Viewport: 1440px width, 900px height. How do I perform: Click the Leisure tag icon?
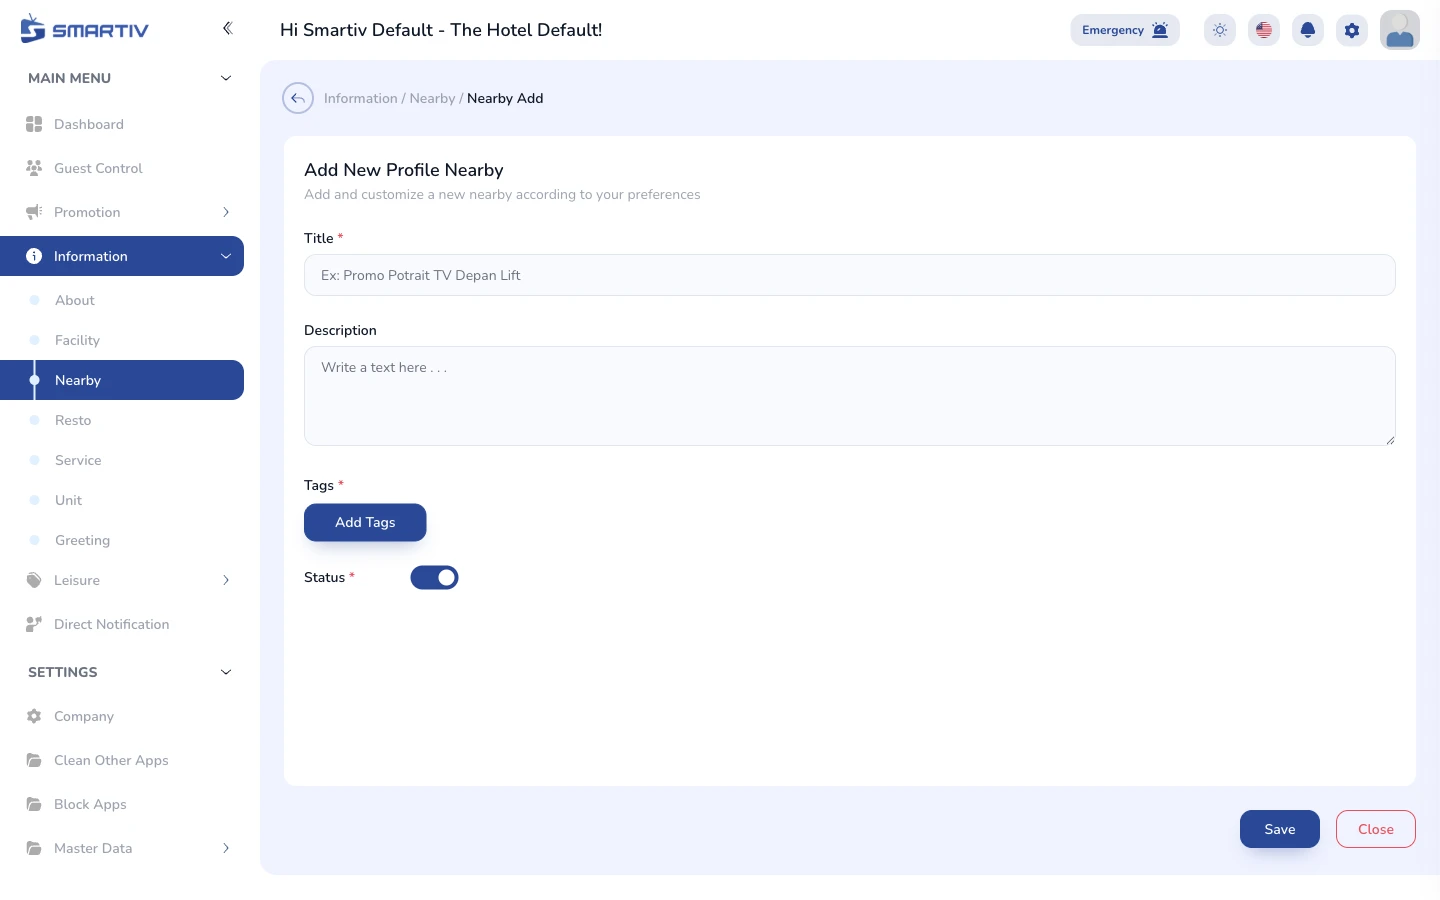click(34, 580)
